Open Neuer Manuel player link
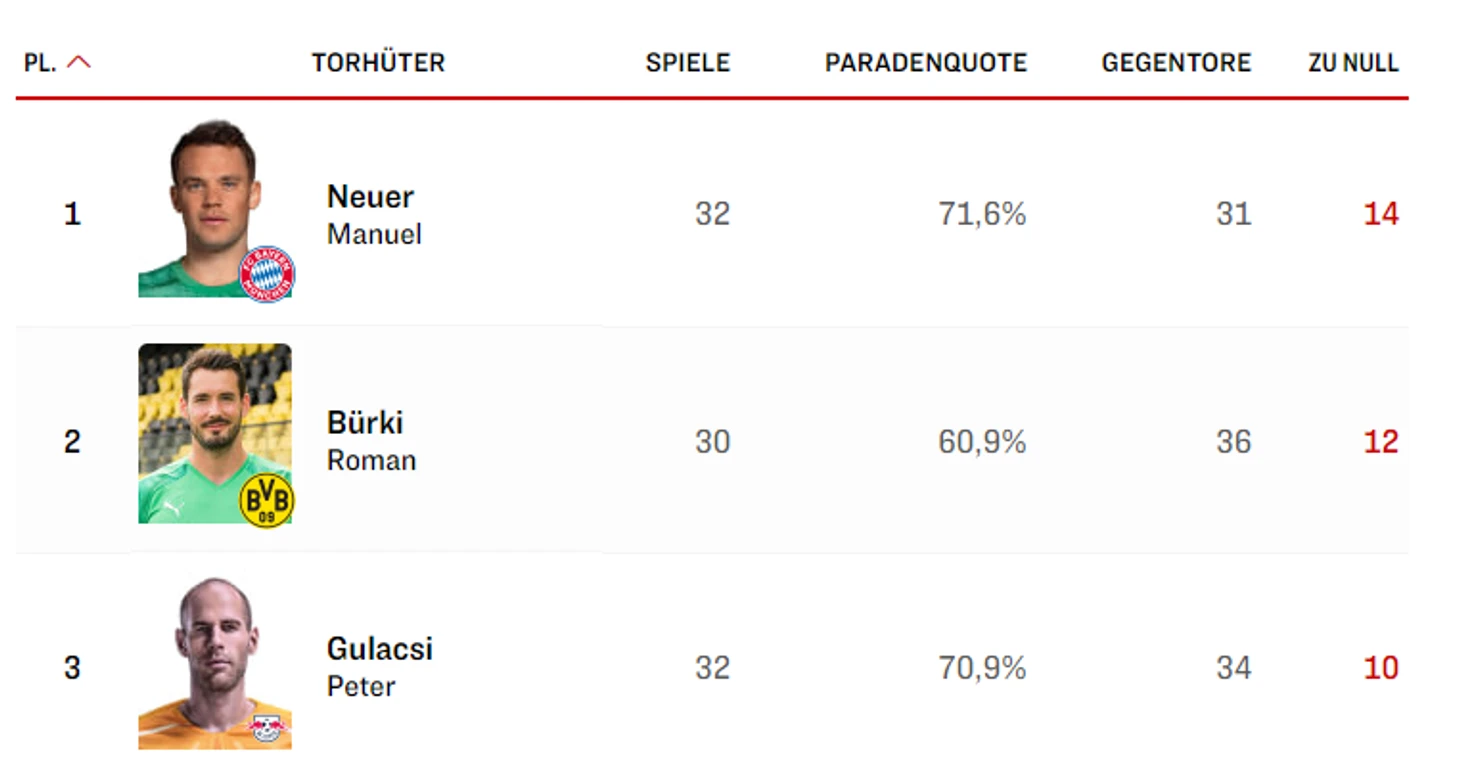The image size is (1460, 770). pyautogui.click(x=374, y=214)
